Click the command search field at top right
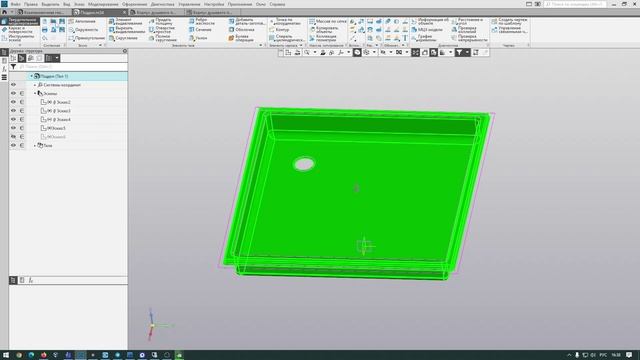Screen dimensions: 640x360 click(575, 4)
